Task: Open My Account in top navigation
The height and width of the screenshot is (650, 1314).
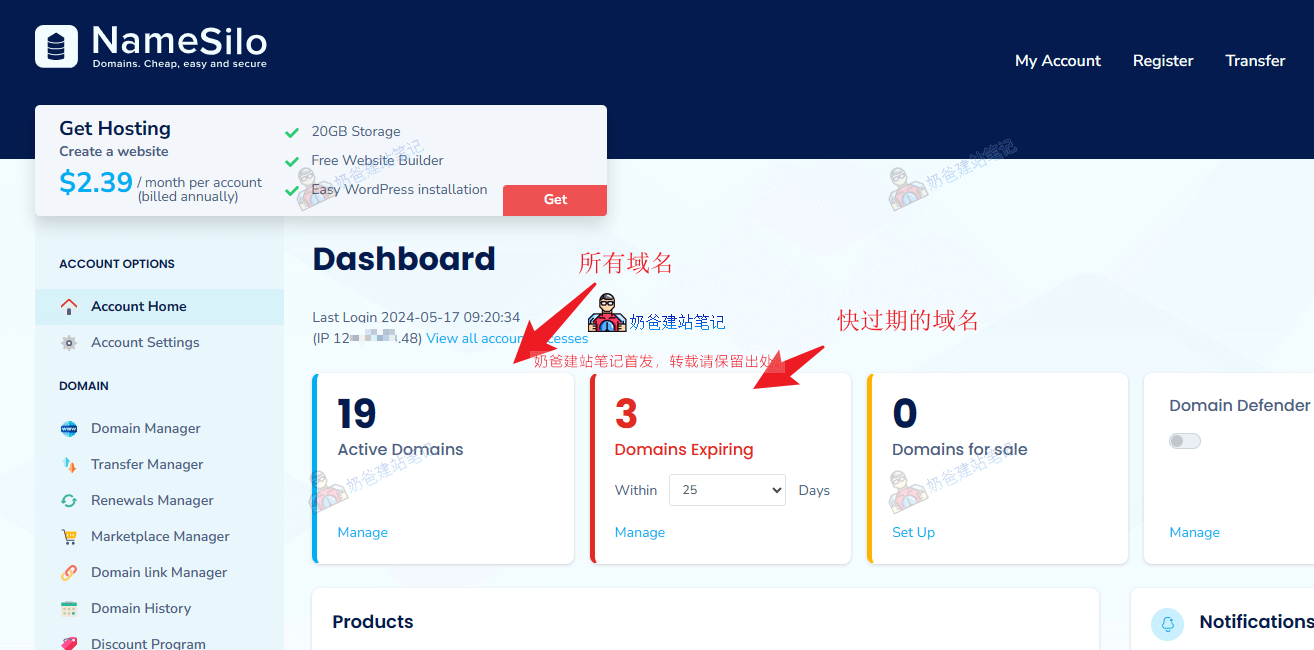Action: point(1057,61)
